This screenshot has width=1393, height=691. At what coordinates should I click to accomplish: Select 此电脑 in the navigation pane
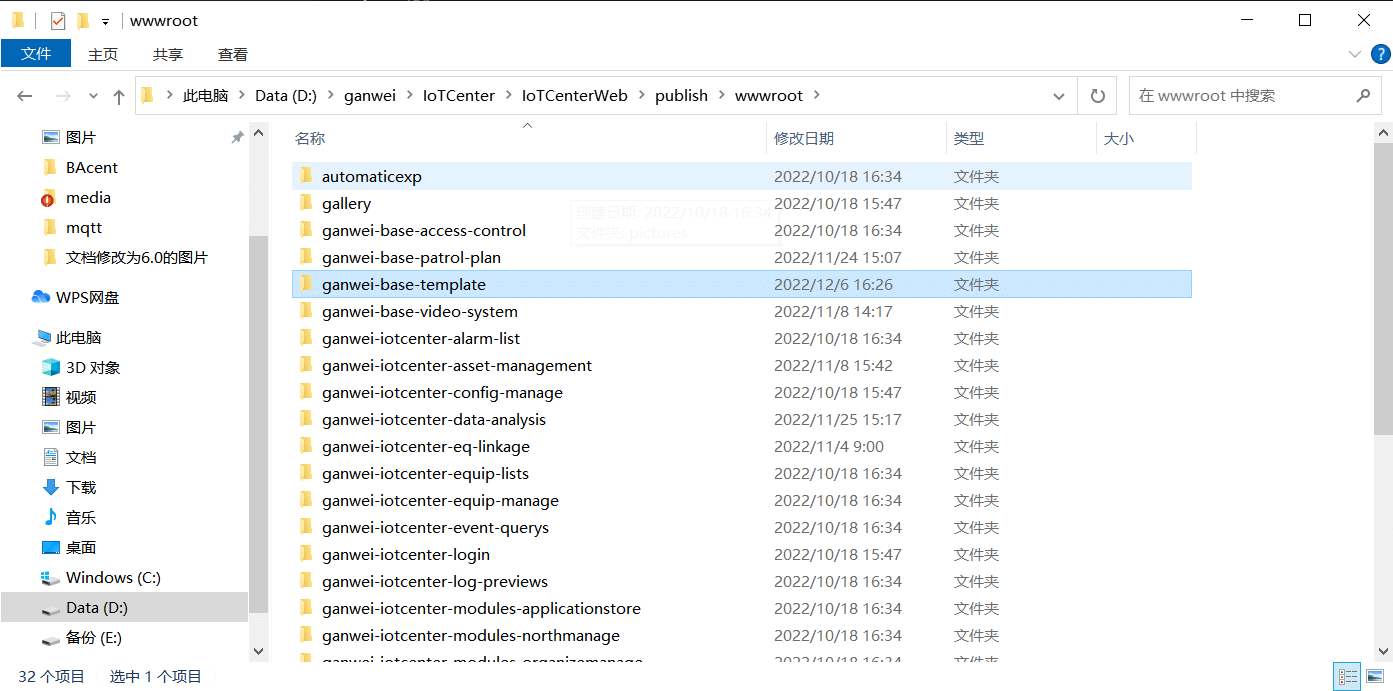(x=78, y=338)
